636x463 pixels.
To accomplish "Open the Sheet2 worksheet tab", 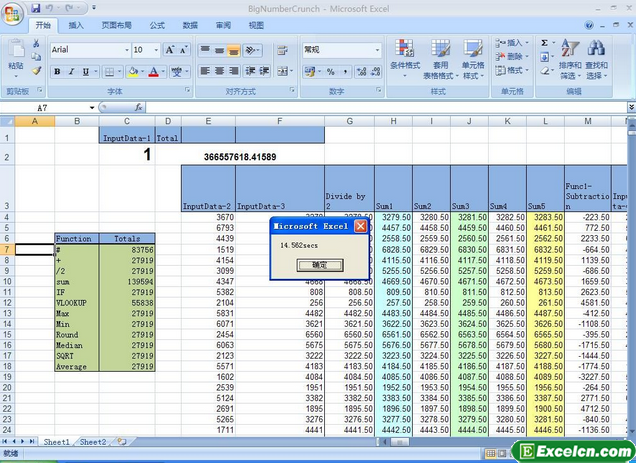I will pyautogui.click(x=93, y=441).
